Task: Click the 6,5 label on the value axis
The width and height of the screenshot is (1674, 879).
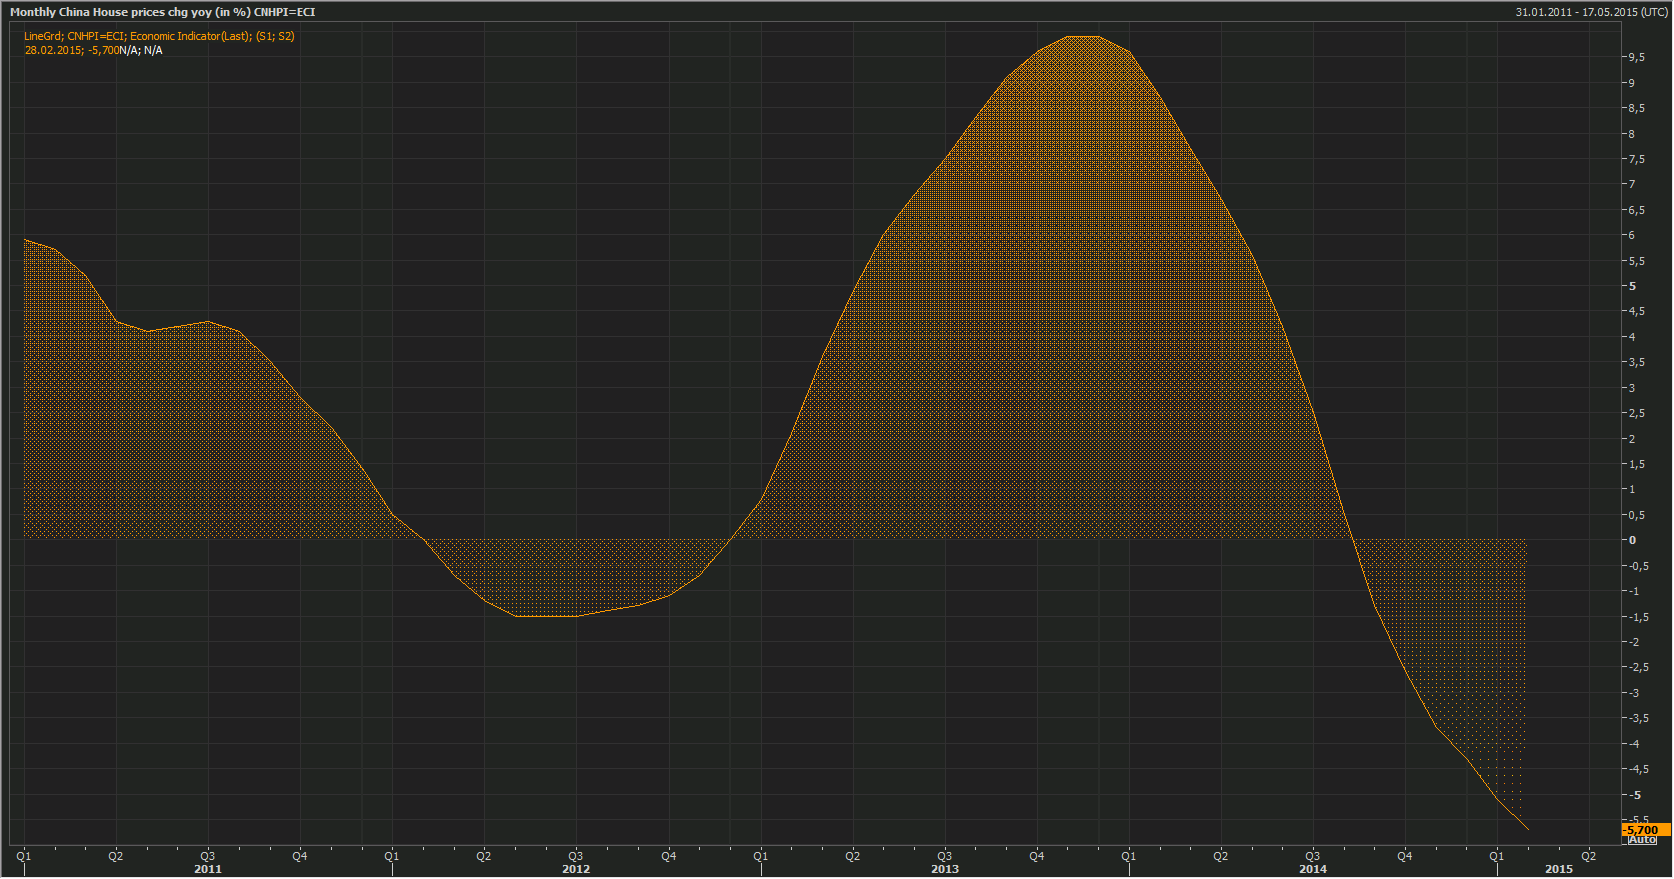Action: tap(1636, 210)
